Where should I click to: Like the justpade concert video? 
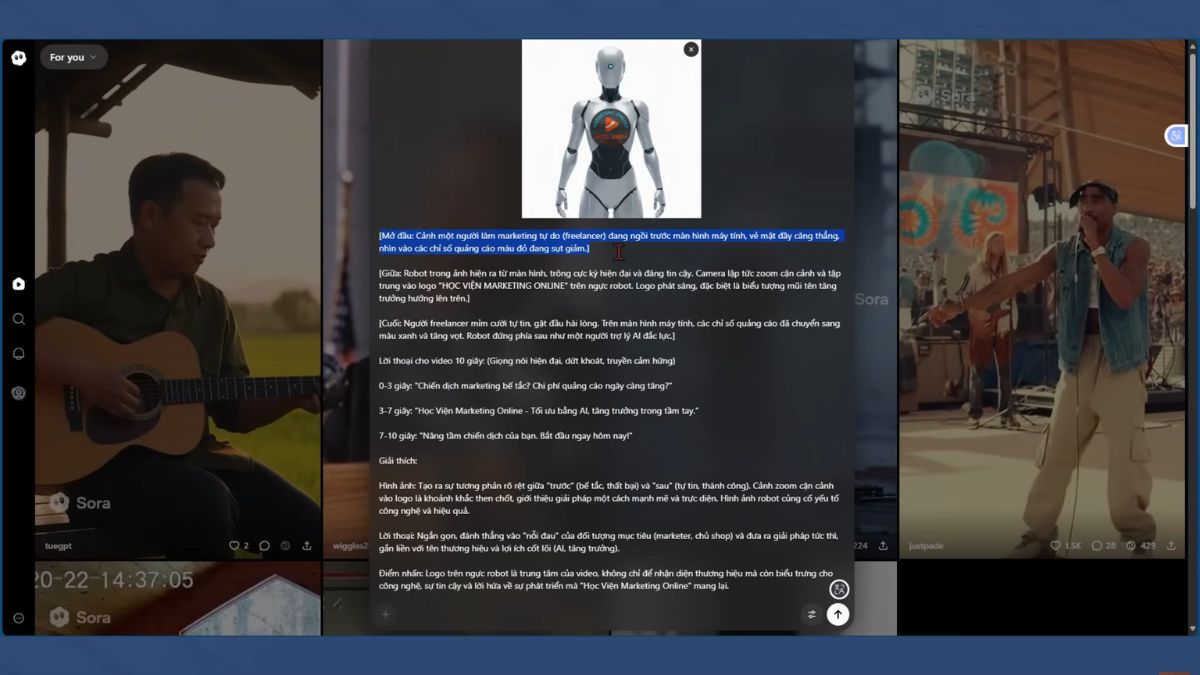pos(1055,546)
